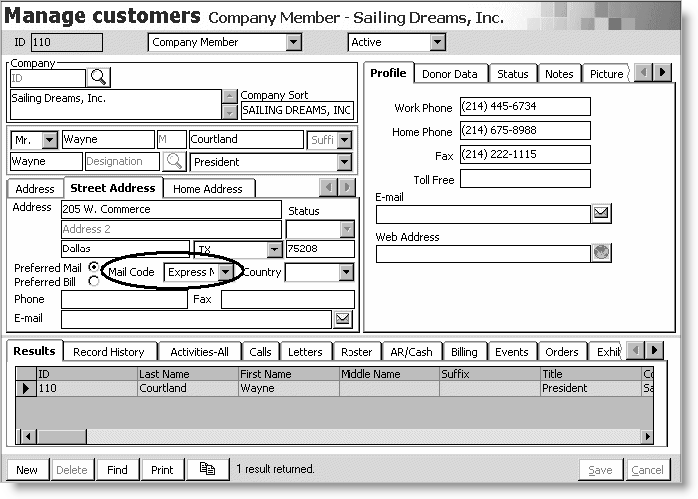Click the envelope icon in Street Address tab
Screen dimensions: 698x499
[x=342, y=319]
